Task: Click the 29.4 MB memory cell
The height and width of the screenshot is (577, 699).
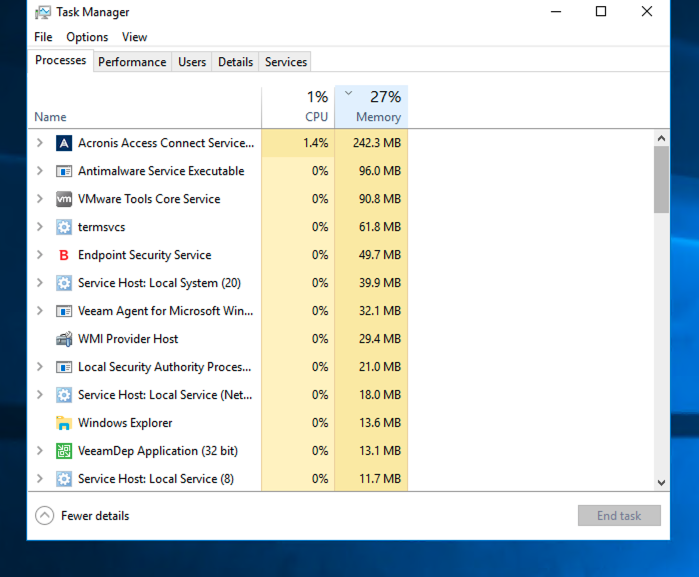Action: point(371,339)
